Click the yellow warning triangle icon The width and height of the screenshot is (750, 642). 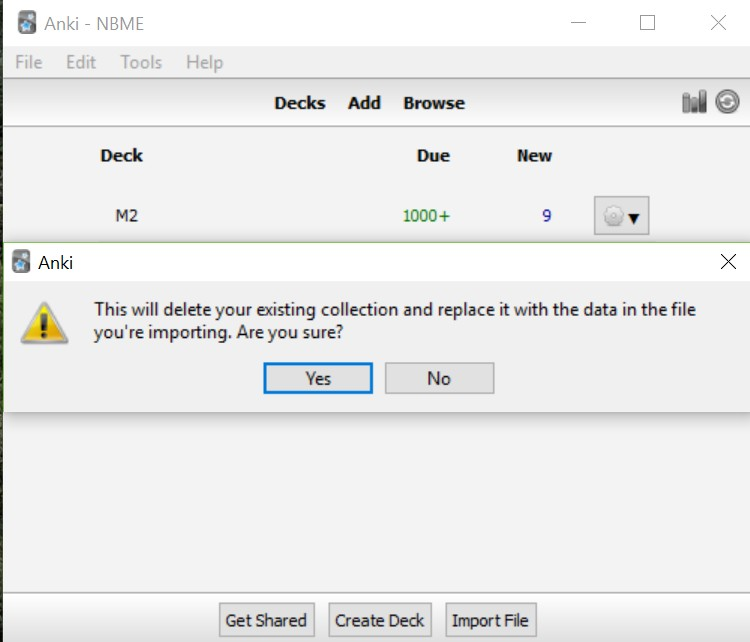click(x=44, y=323)
